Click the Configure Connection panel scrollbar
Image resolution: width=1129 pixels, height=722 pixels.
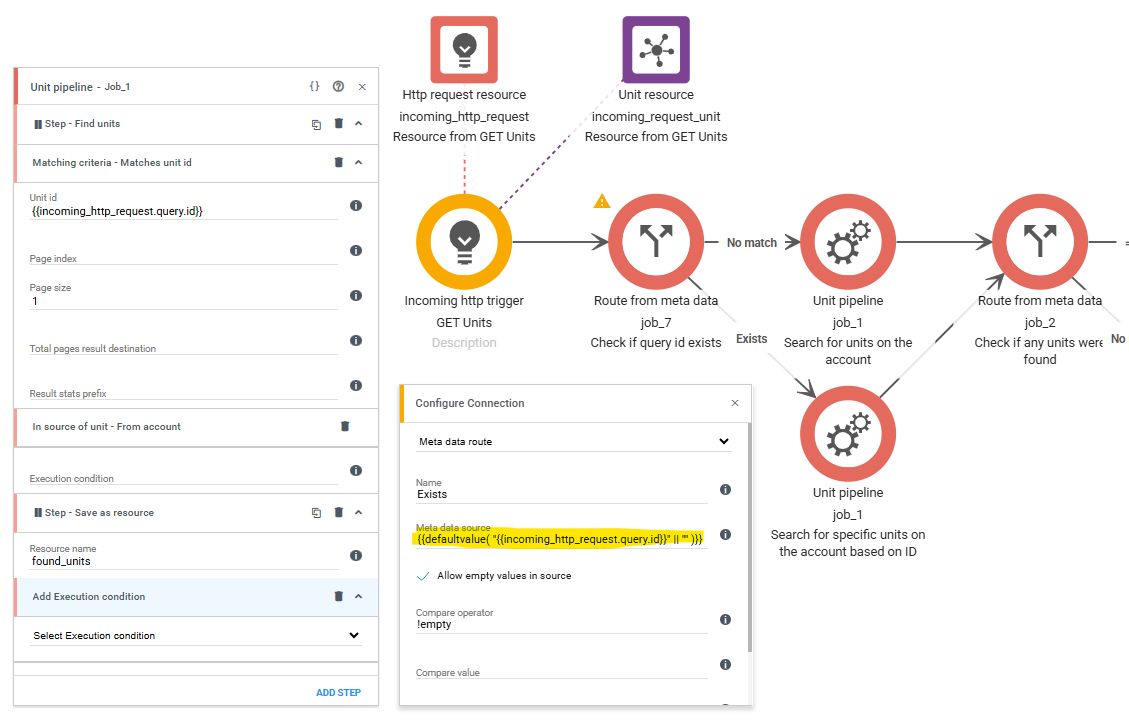(x=750, y=537)
